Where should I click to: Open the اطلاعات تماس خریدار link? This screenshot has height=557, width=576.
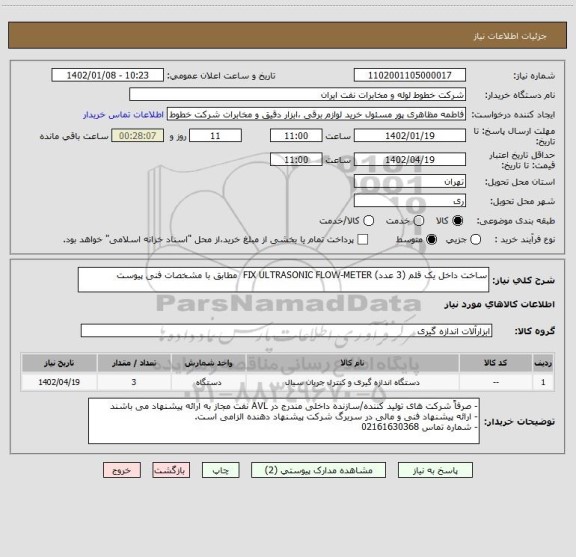click(x=123, y=115)
